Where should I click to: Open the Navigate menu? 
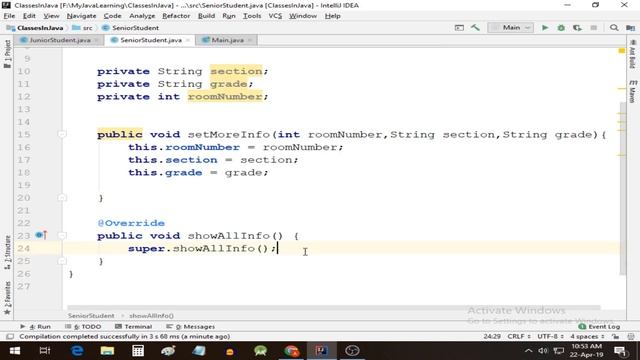[x=81, y=16]
